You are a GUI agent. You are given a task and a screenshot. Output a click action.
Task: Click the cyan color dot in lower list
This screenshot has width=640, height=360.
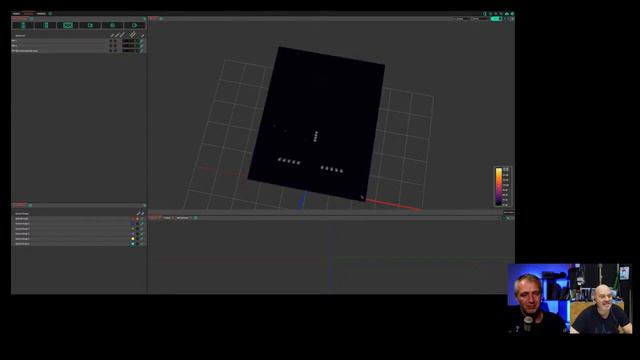click(x=133, y=244)
